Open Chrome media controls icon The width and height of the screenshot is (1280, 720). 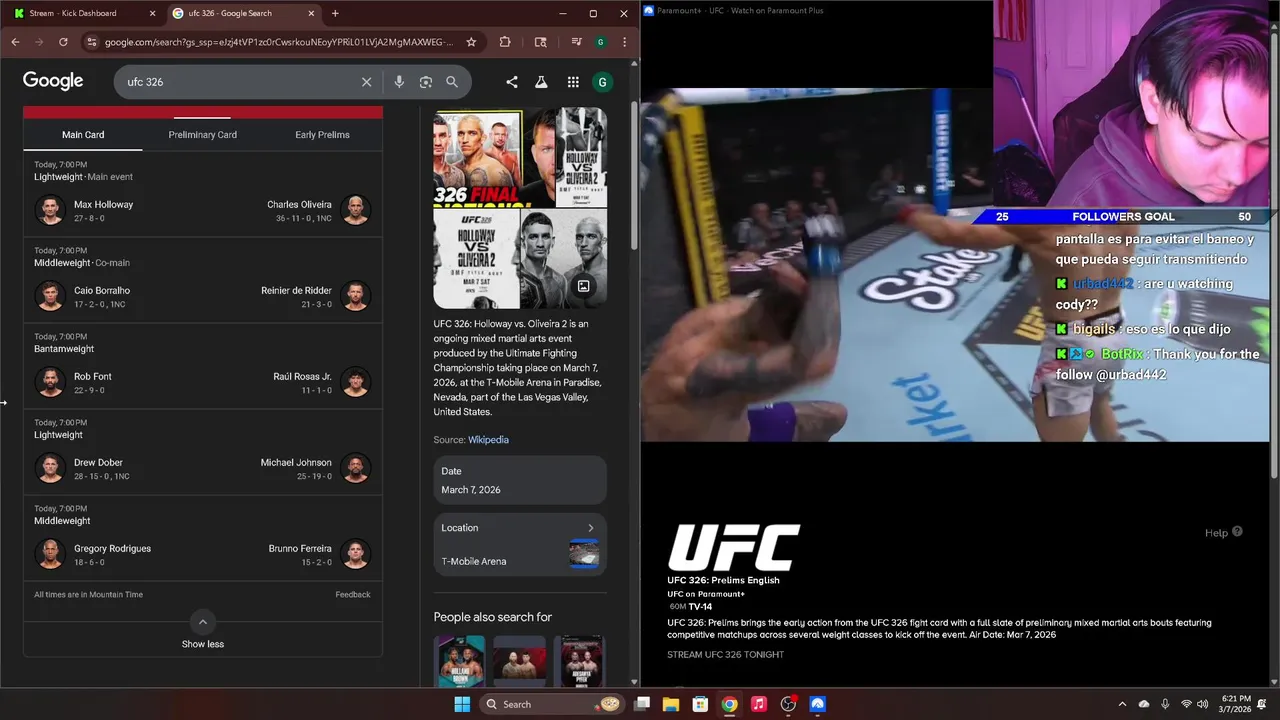[x=576, y=42]
